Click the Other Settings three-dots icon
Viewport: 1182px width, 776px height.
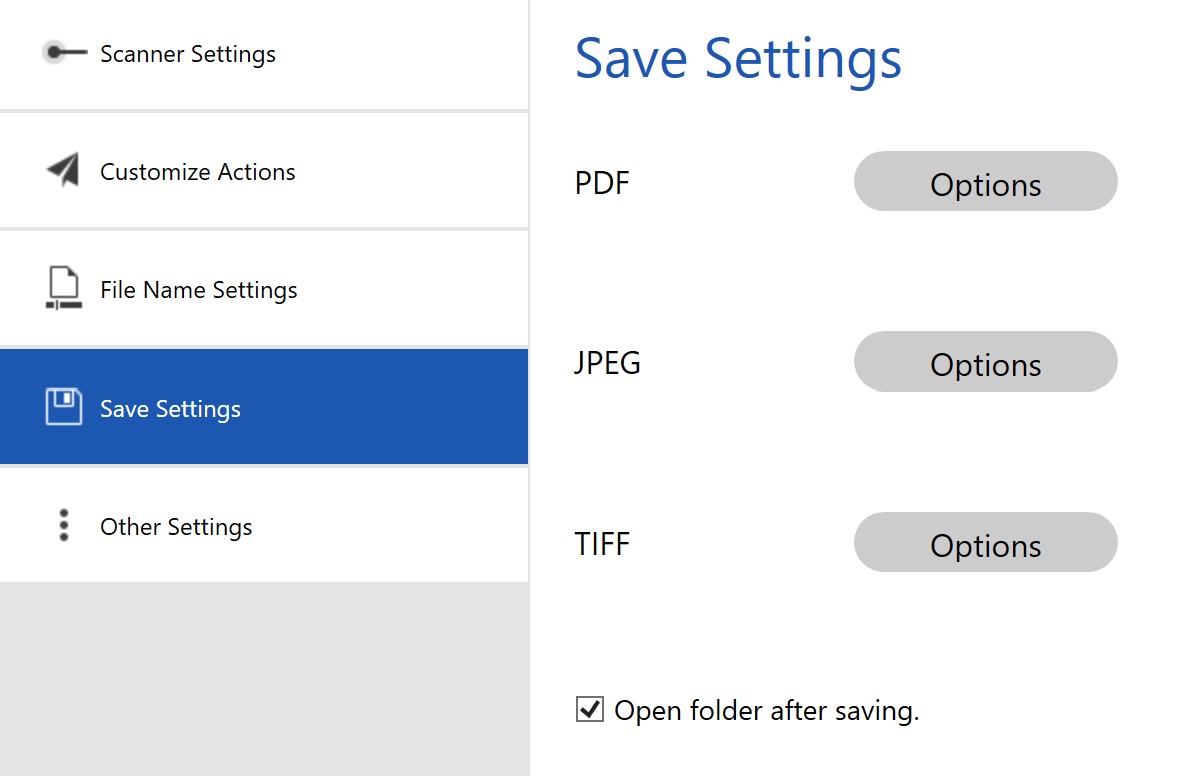point(64,525)
